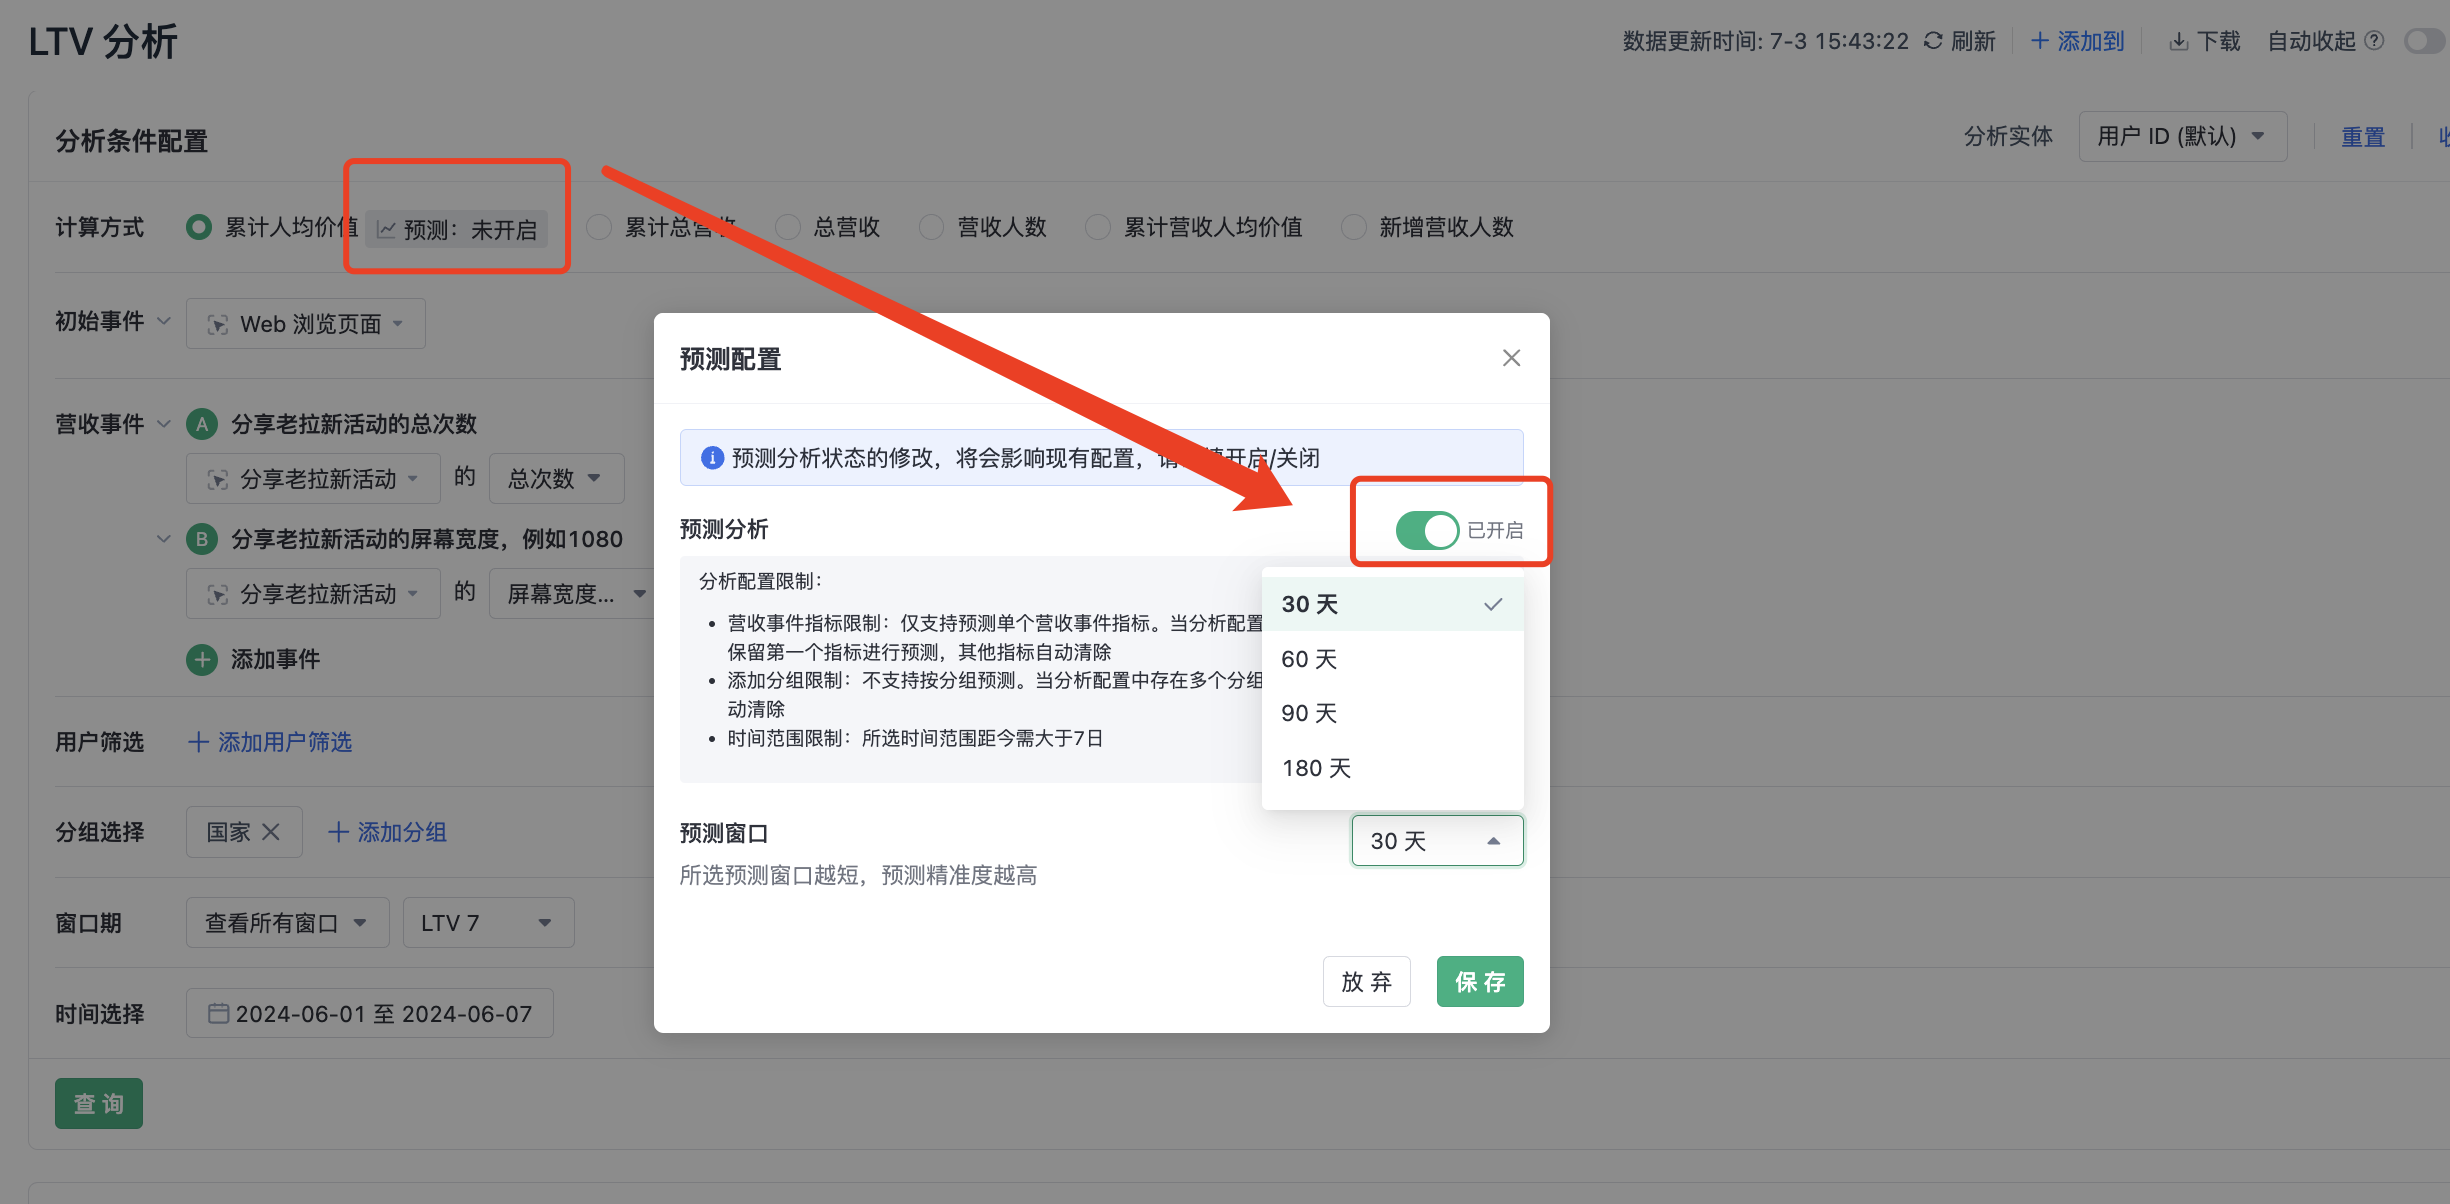The image size is (2450, 1204).
Task: Click the calendar icon in 时间选择 field
Action: 218,1013
